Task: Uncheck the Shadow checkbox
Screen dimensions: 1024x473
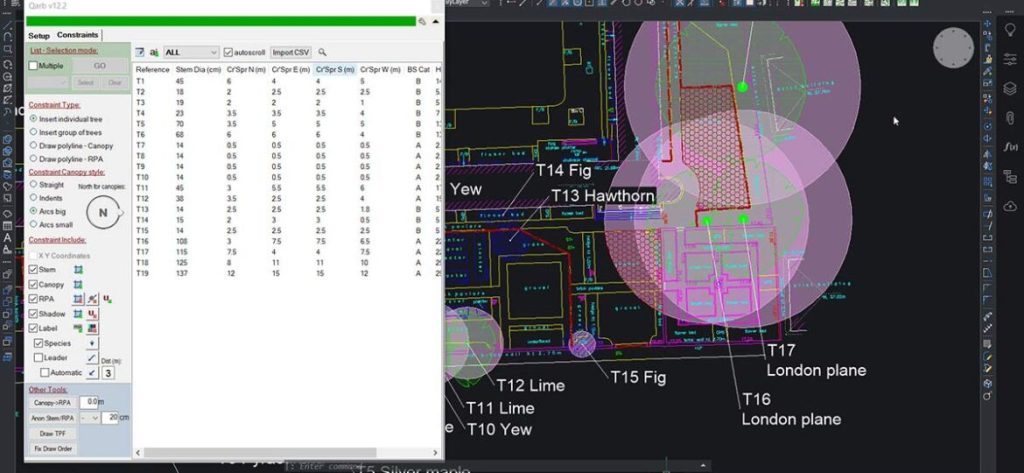Action: [33, 314]
